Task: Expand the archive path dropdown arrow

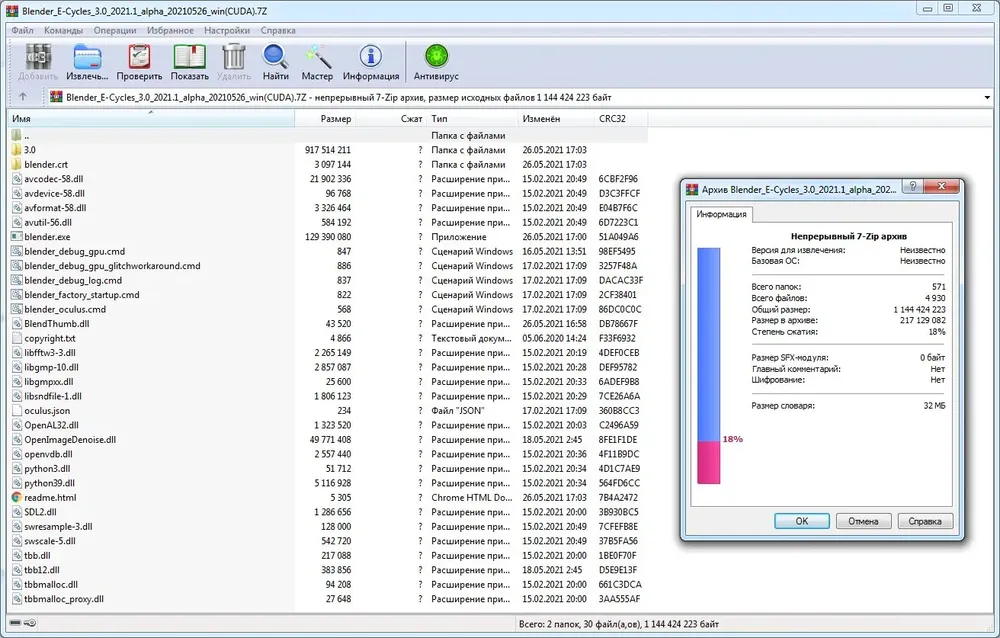Action: tap(987, 98)
